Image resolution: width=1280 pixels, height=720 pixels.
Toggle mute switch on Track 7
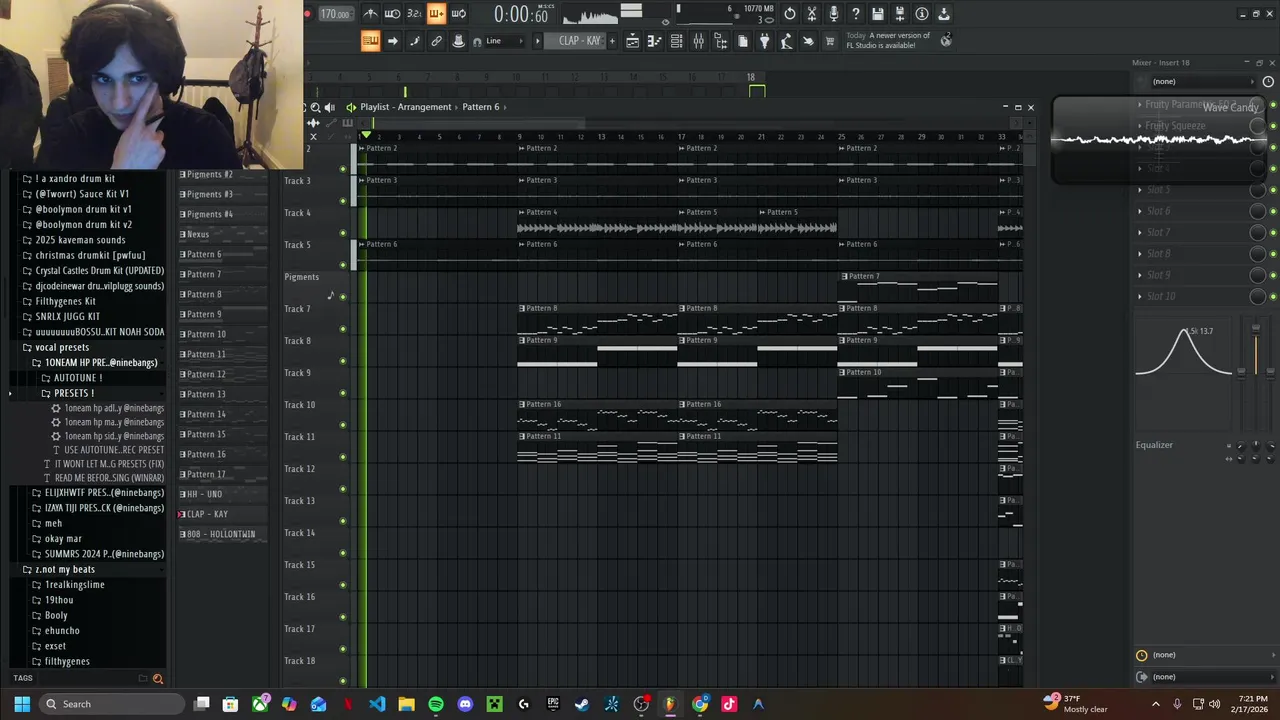click(x=343, y=328)
